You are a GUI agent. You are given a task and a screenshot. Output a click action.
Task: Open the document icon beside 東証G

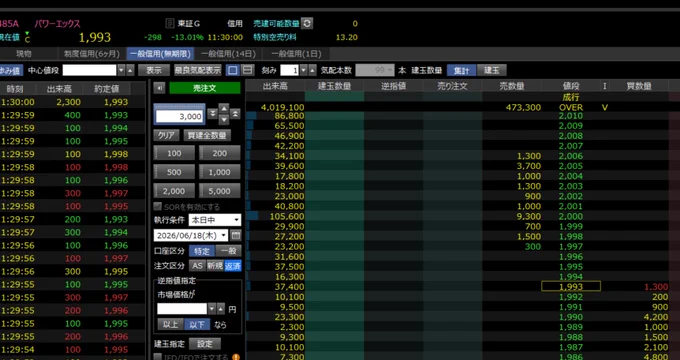[170, 23]
